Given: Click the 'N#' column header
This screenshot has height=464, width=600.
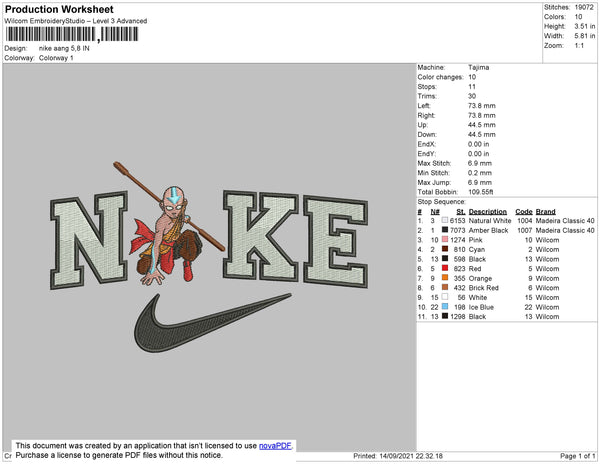Looking at the screenshot, I should click(435, 212).
